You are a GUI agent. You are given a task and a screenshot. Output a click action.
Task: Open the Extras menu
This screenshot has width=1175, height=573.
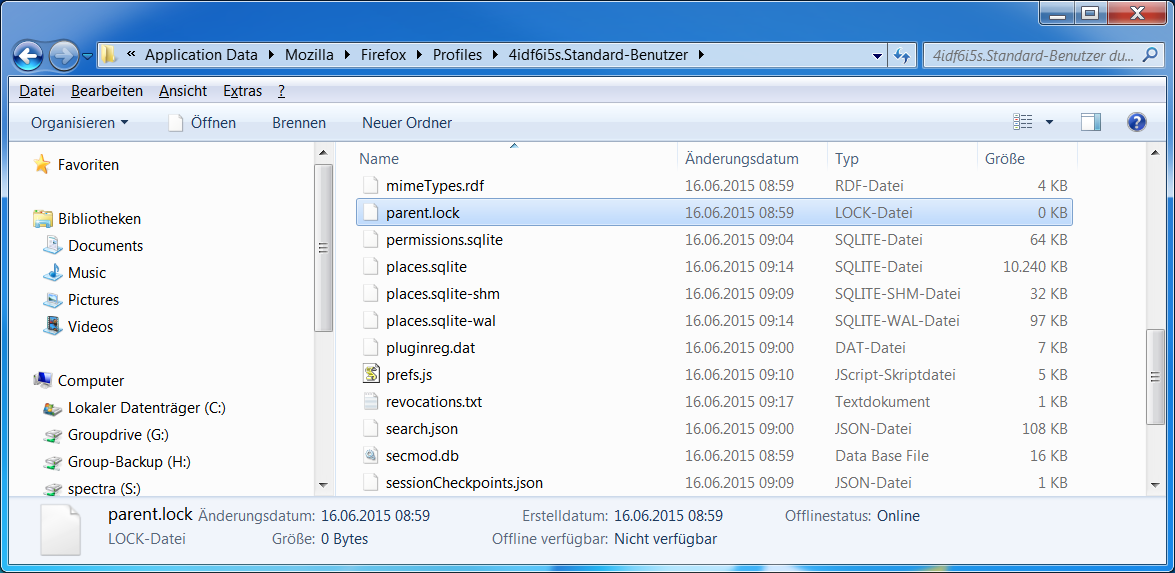coord(242,91)
